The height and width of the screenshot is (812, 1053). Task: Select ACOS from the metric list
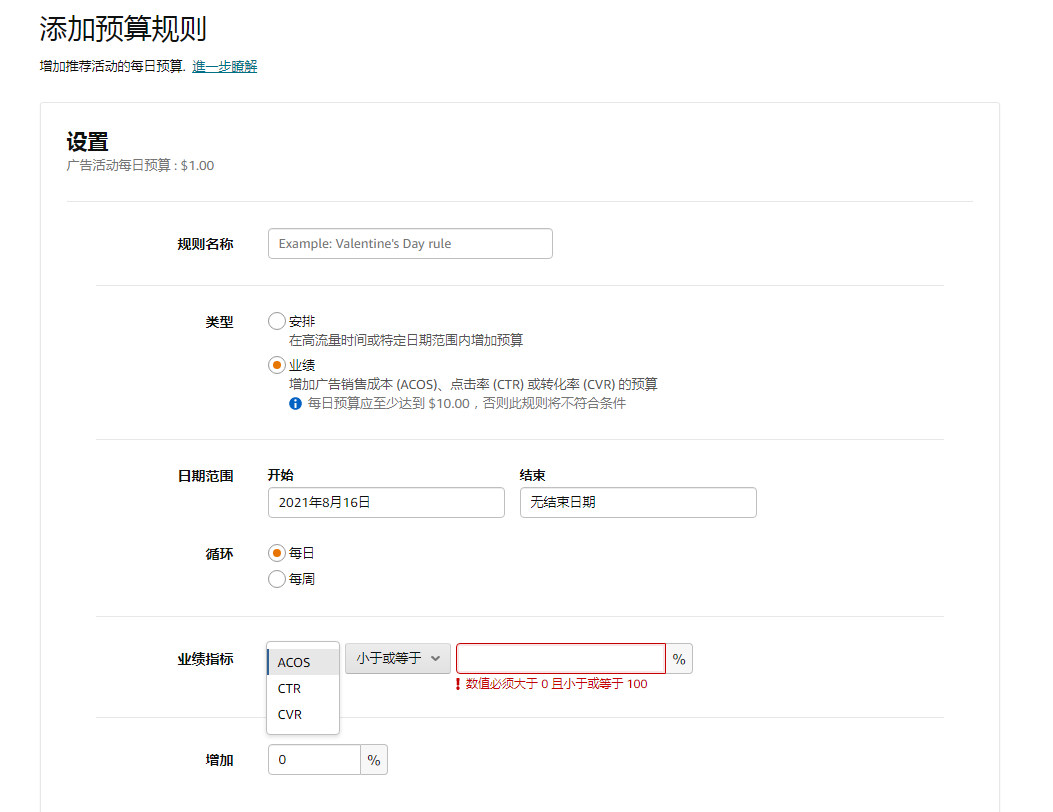click(294, 661)
